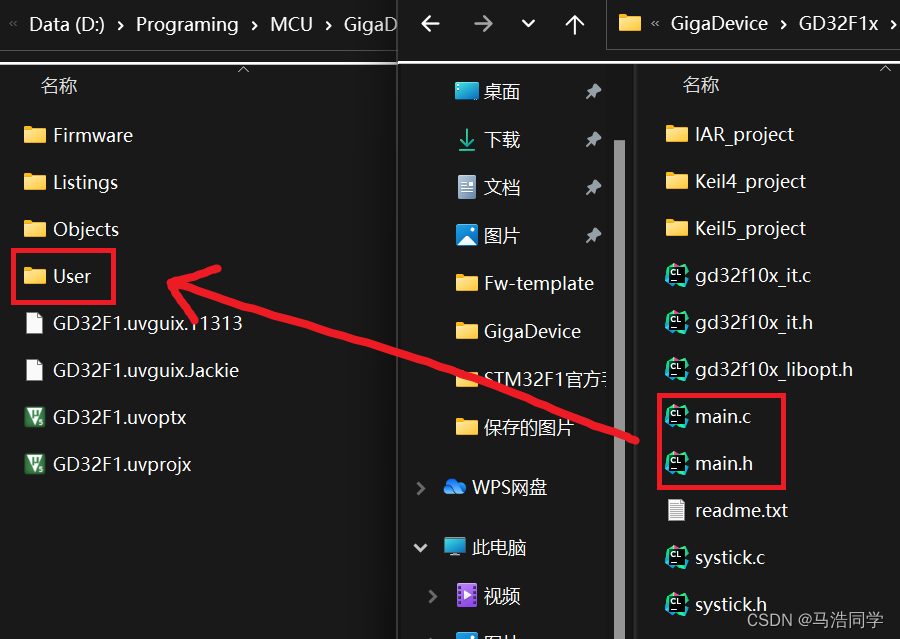
Task: Select the systick.c file icon
Action: tap(677, 557)
